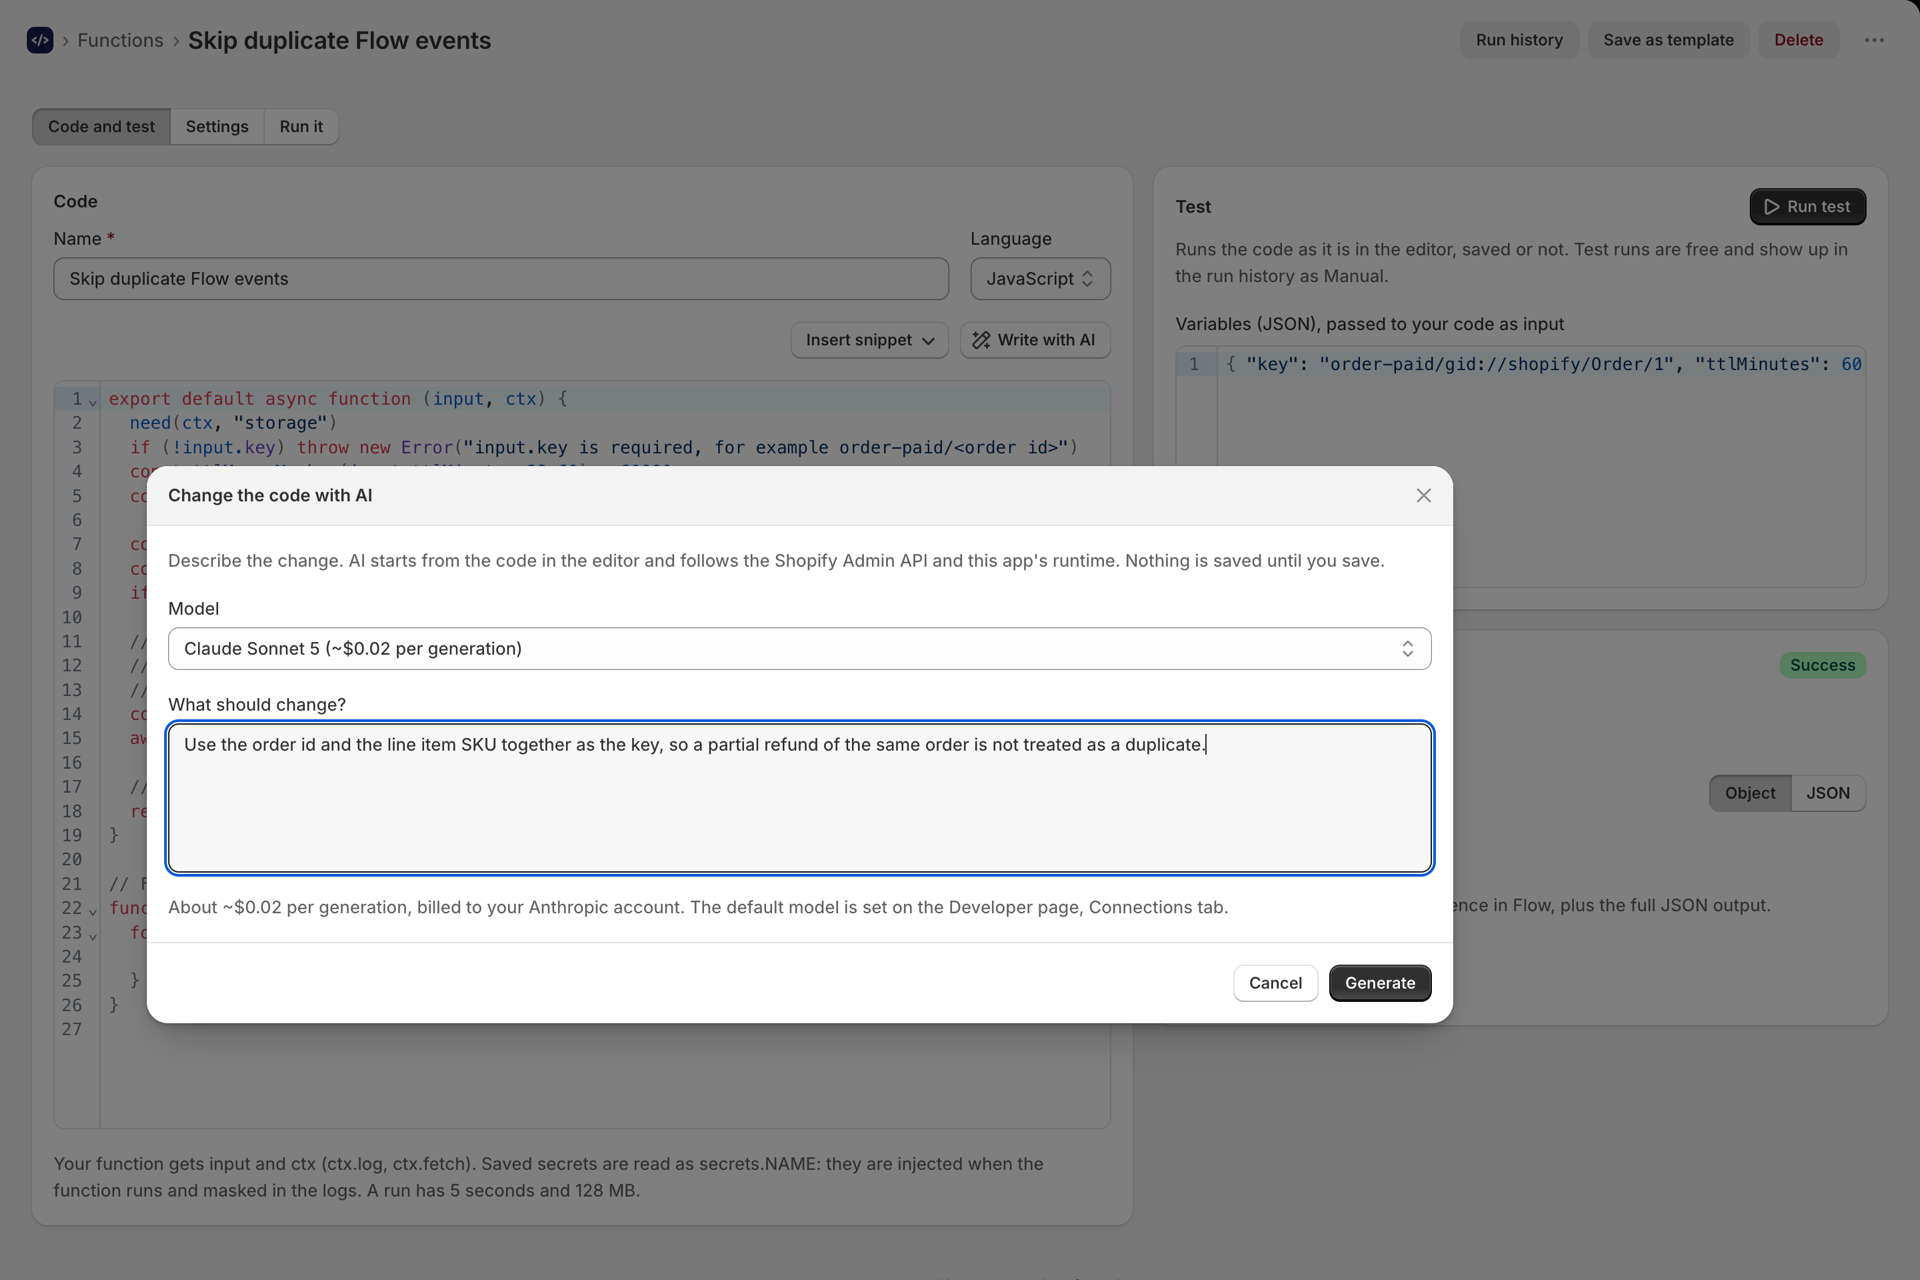The height and width of the screenshot is (1280, 1920).
Task: Click the app code icon in breadcrumb
Action: point(40,40)
